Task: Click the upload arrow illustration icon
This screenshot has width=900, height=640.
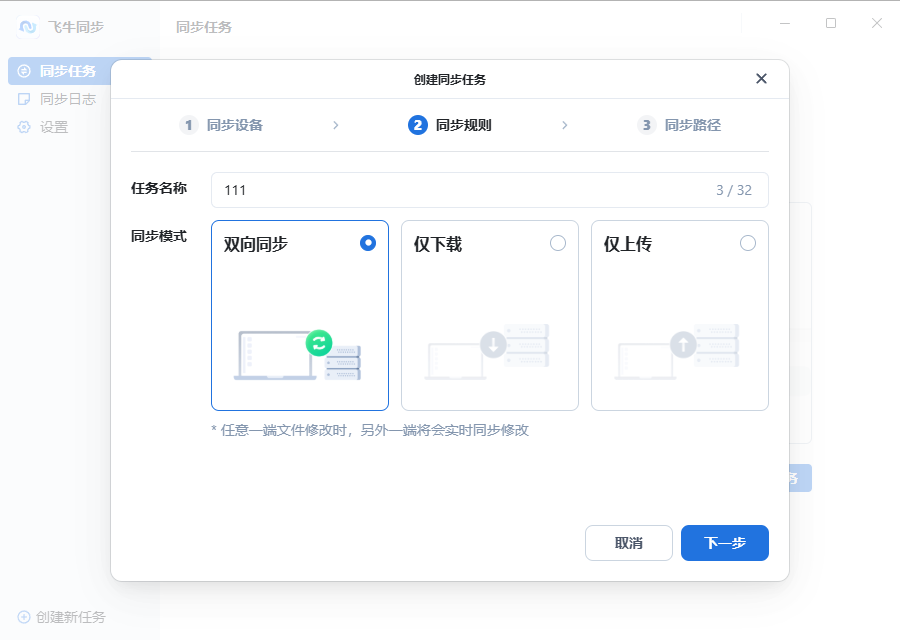Action: point(683,345)
